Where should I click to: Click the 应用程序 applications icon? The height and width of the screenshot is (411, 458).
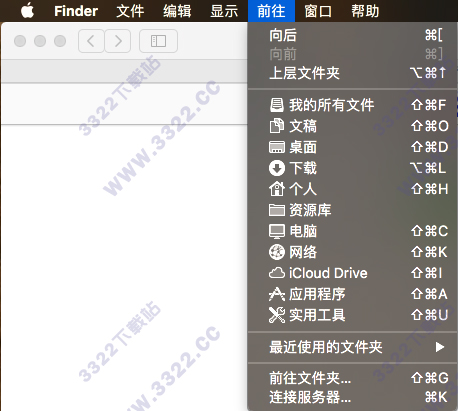(x=277, y=294)
